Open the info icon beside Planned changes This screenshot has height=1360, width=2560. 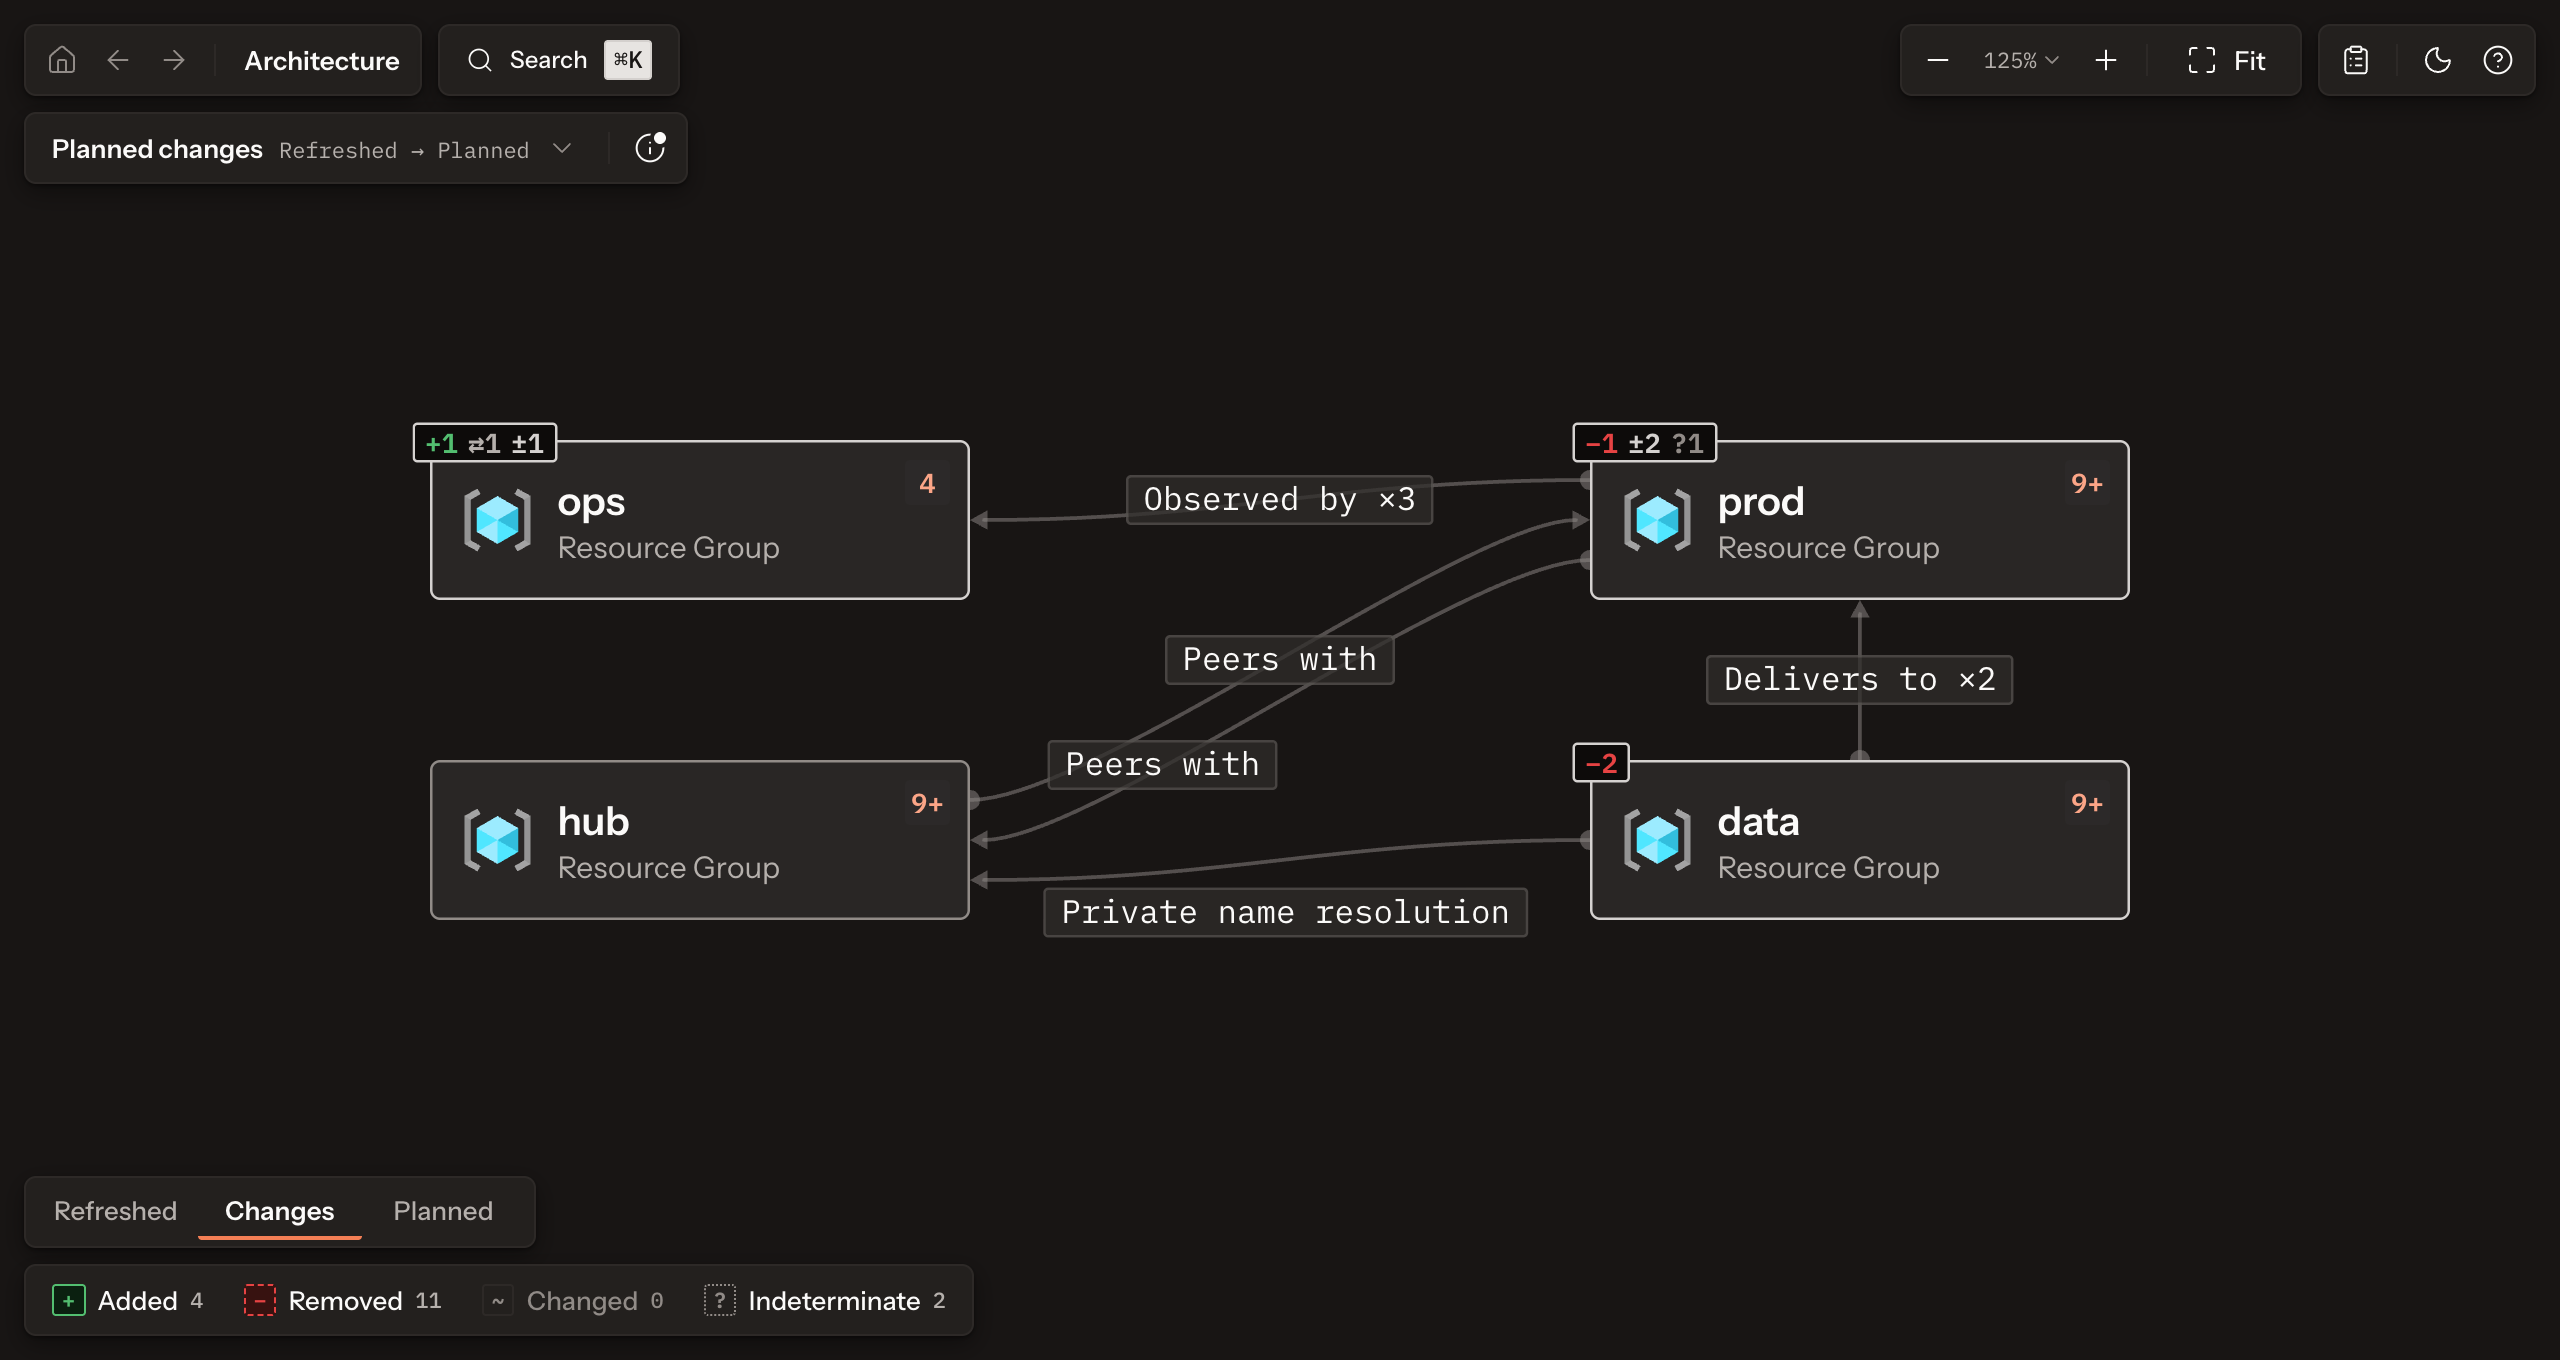[x=650, y=148]
